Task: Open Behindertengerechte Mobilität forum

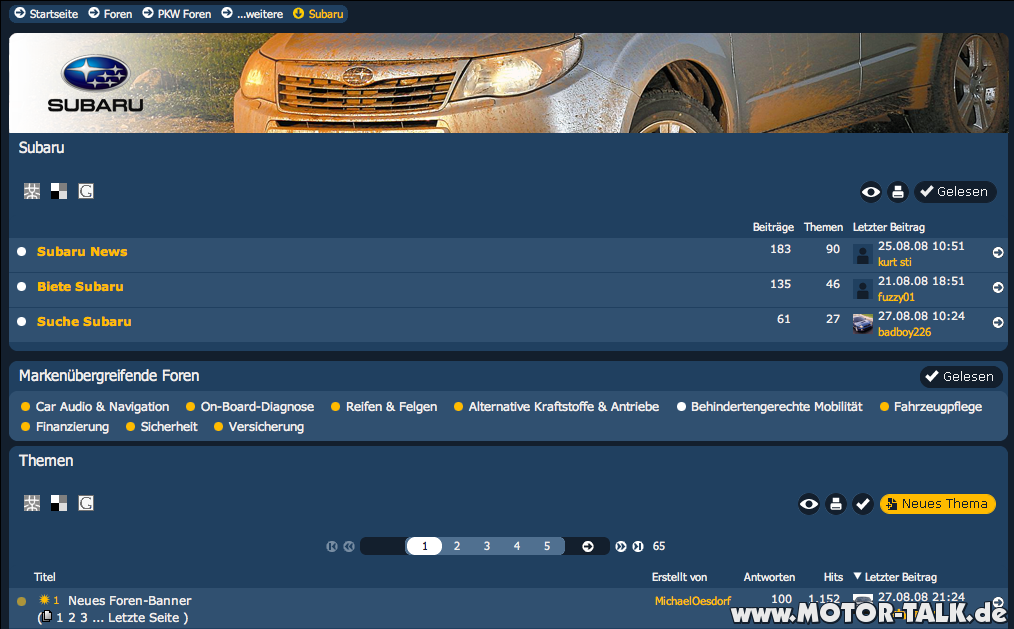Action: click(777, 407)
